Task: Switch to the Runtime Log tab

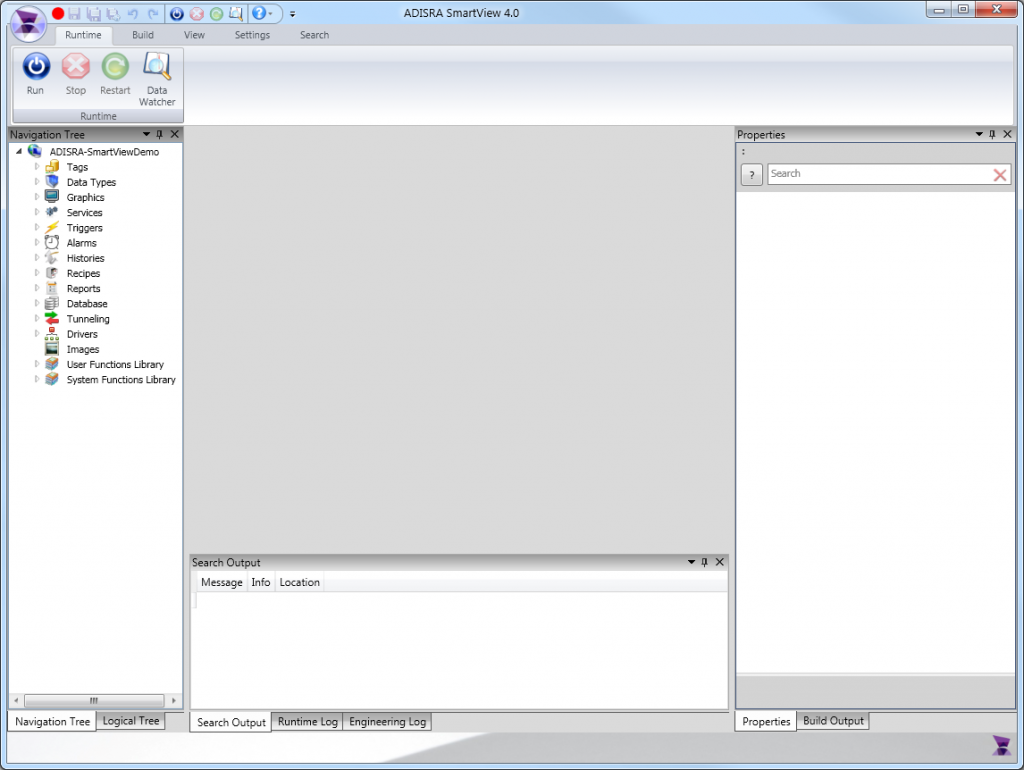Action: point(308,722)
